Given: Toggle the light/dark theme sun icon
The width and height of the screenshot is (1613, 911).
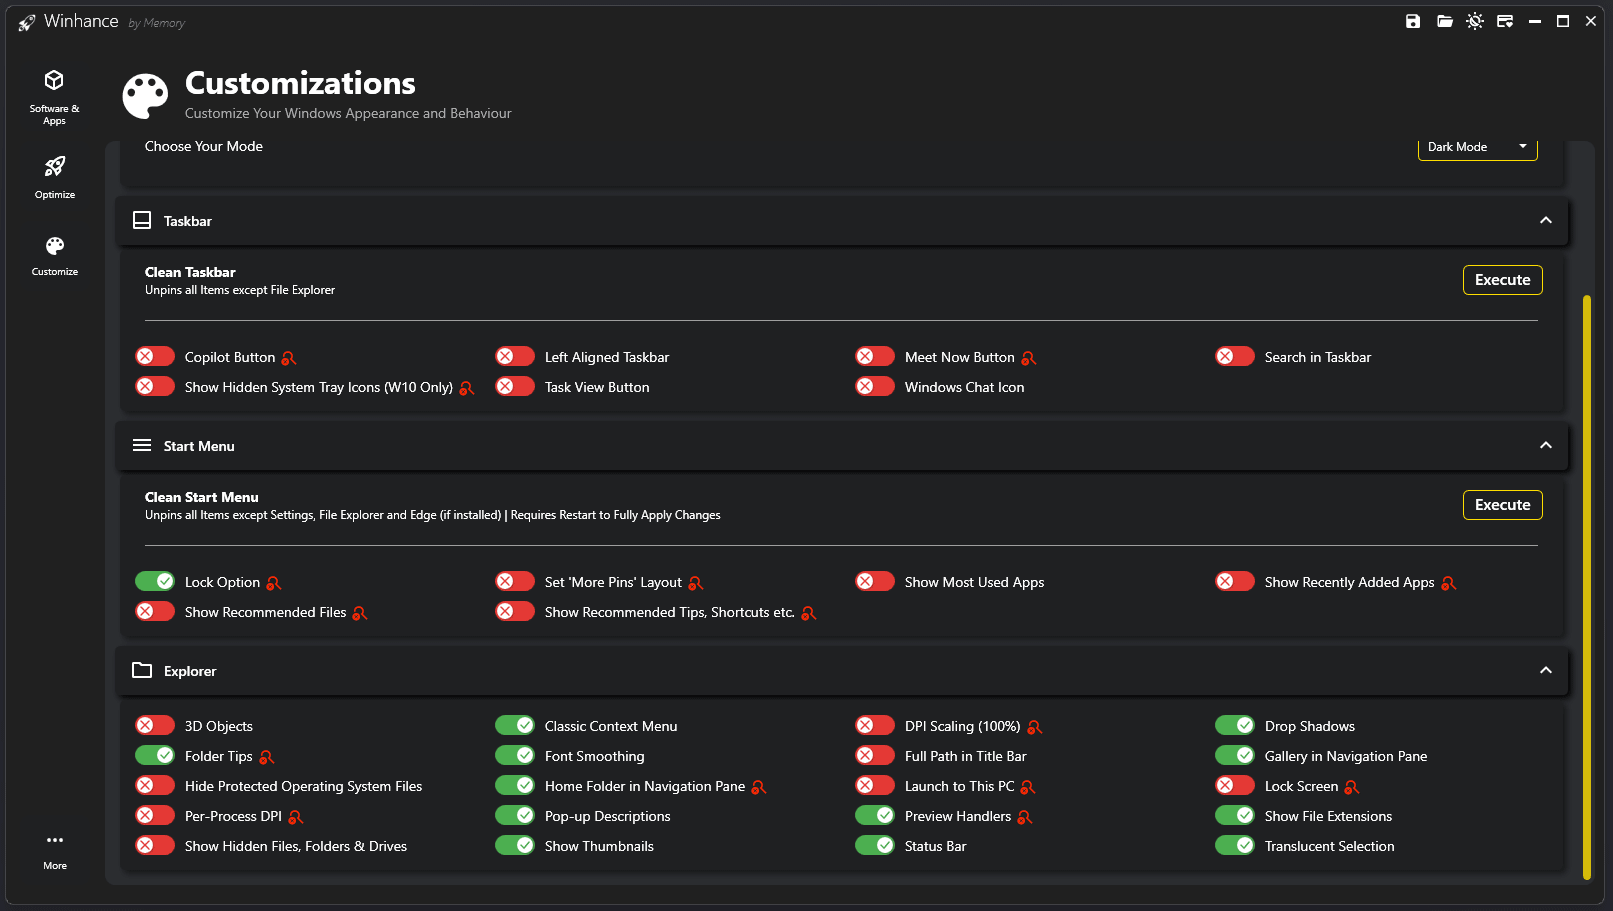Looking at the screenshot, I should coord(1475,21).
